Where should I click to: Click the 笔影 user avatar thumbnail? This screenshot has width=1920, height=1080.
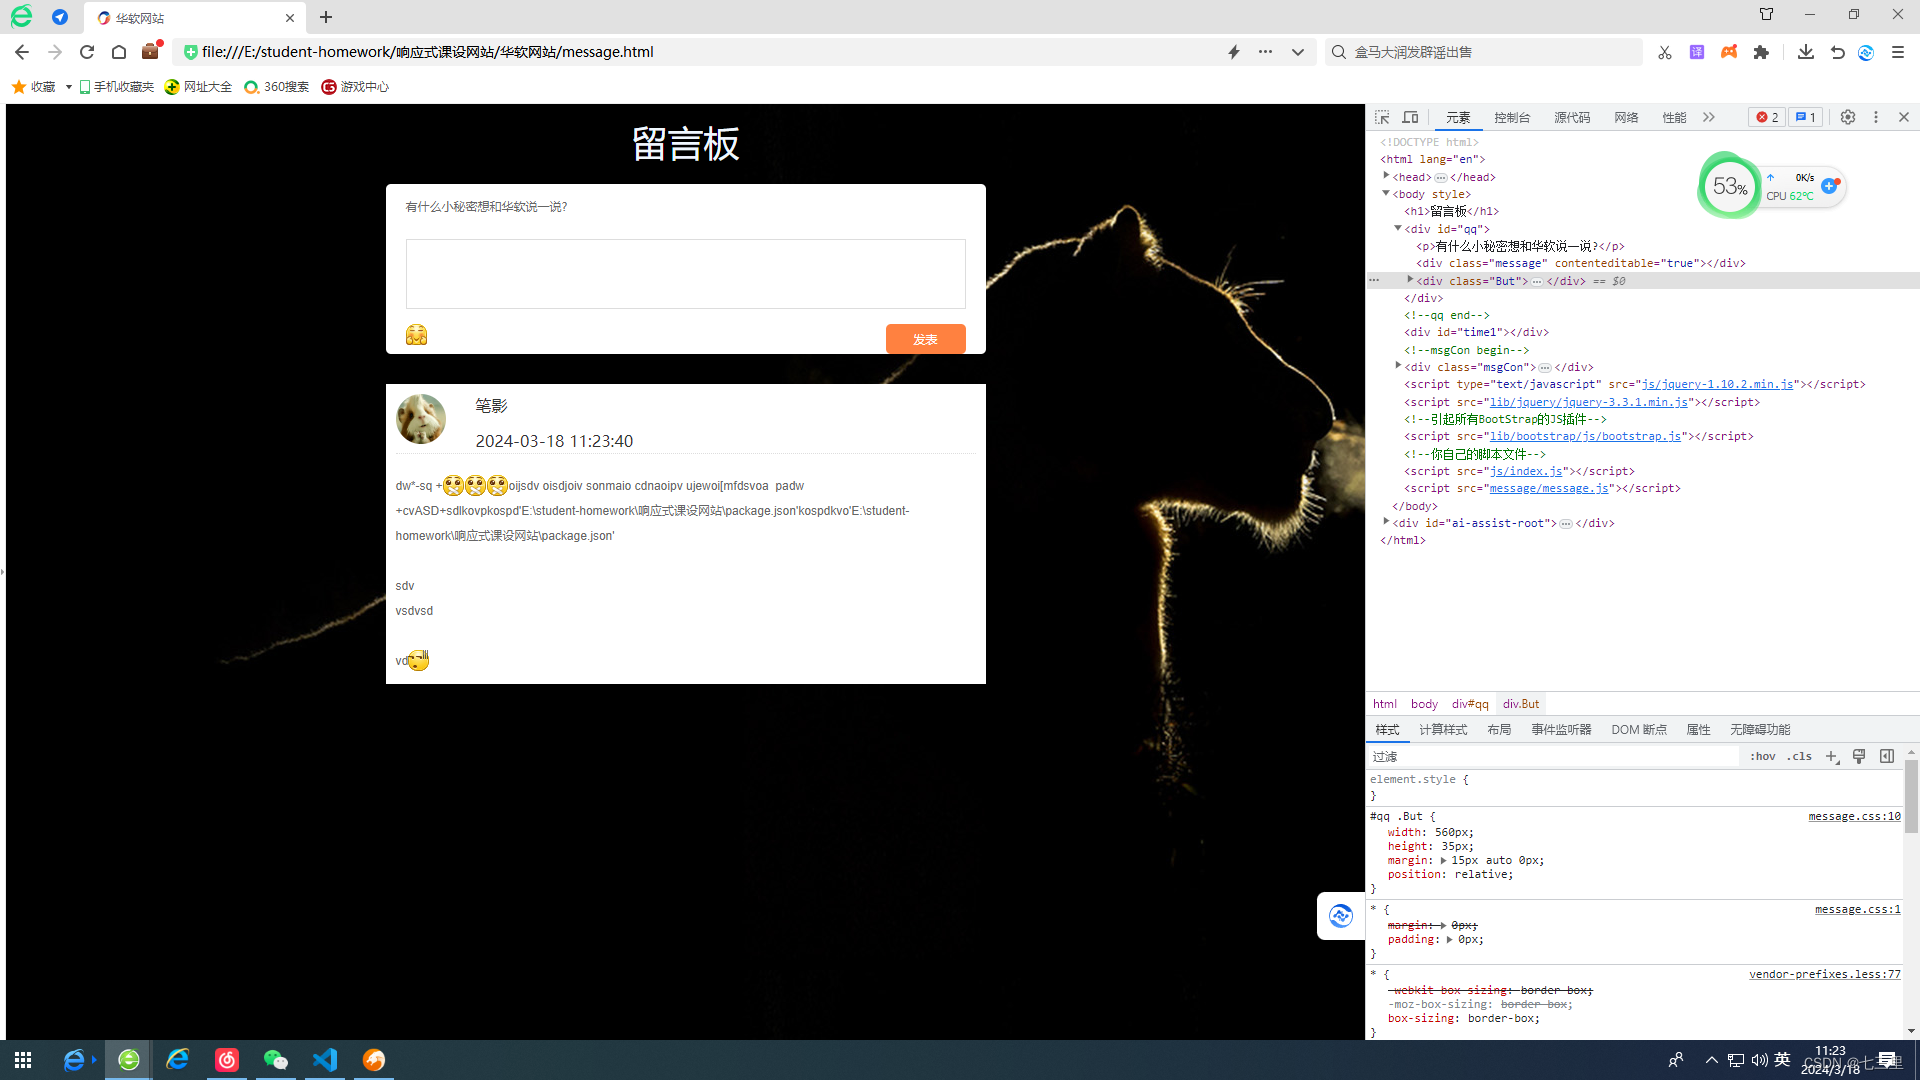[421, 419]
